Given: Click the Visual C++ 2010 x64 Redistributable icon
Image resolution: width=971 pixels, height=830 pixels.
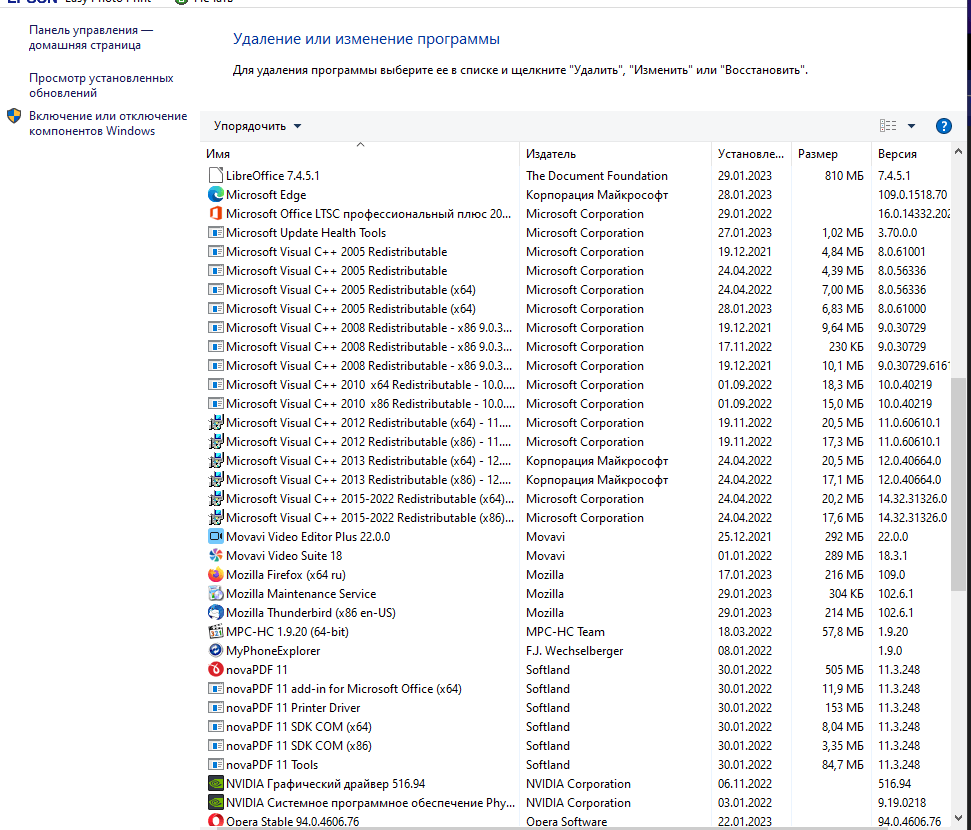Looking at the screenshot, I should pos(216,385).
